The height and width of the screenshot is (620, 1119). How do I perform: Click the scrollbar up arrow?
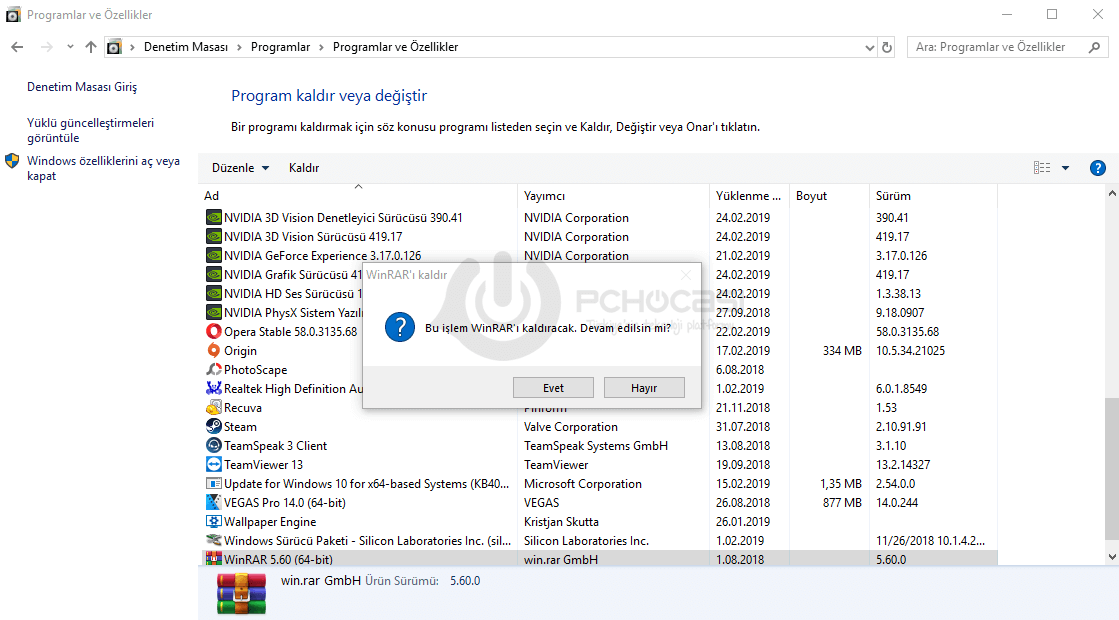(1112, 193)
